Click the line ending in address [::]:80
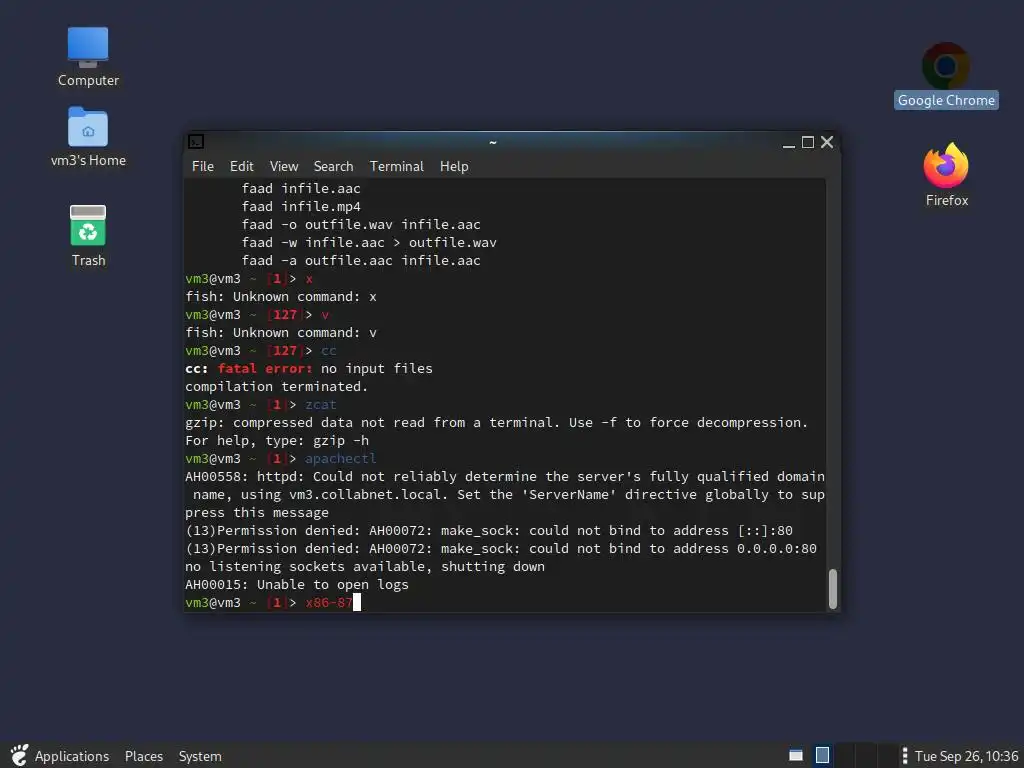Image resolution: width=1024 pixels, height=768 pixels. [489, 531]
